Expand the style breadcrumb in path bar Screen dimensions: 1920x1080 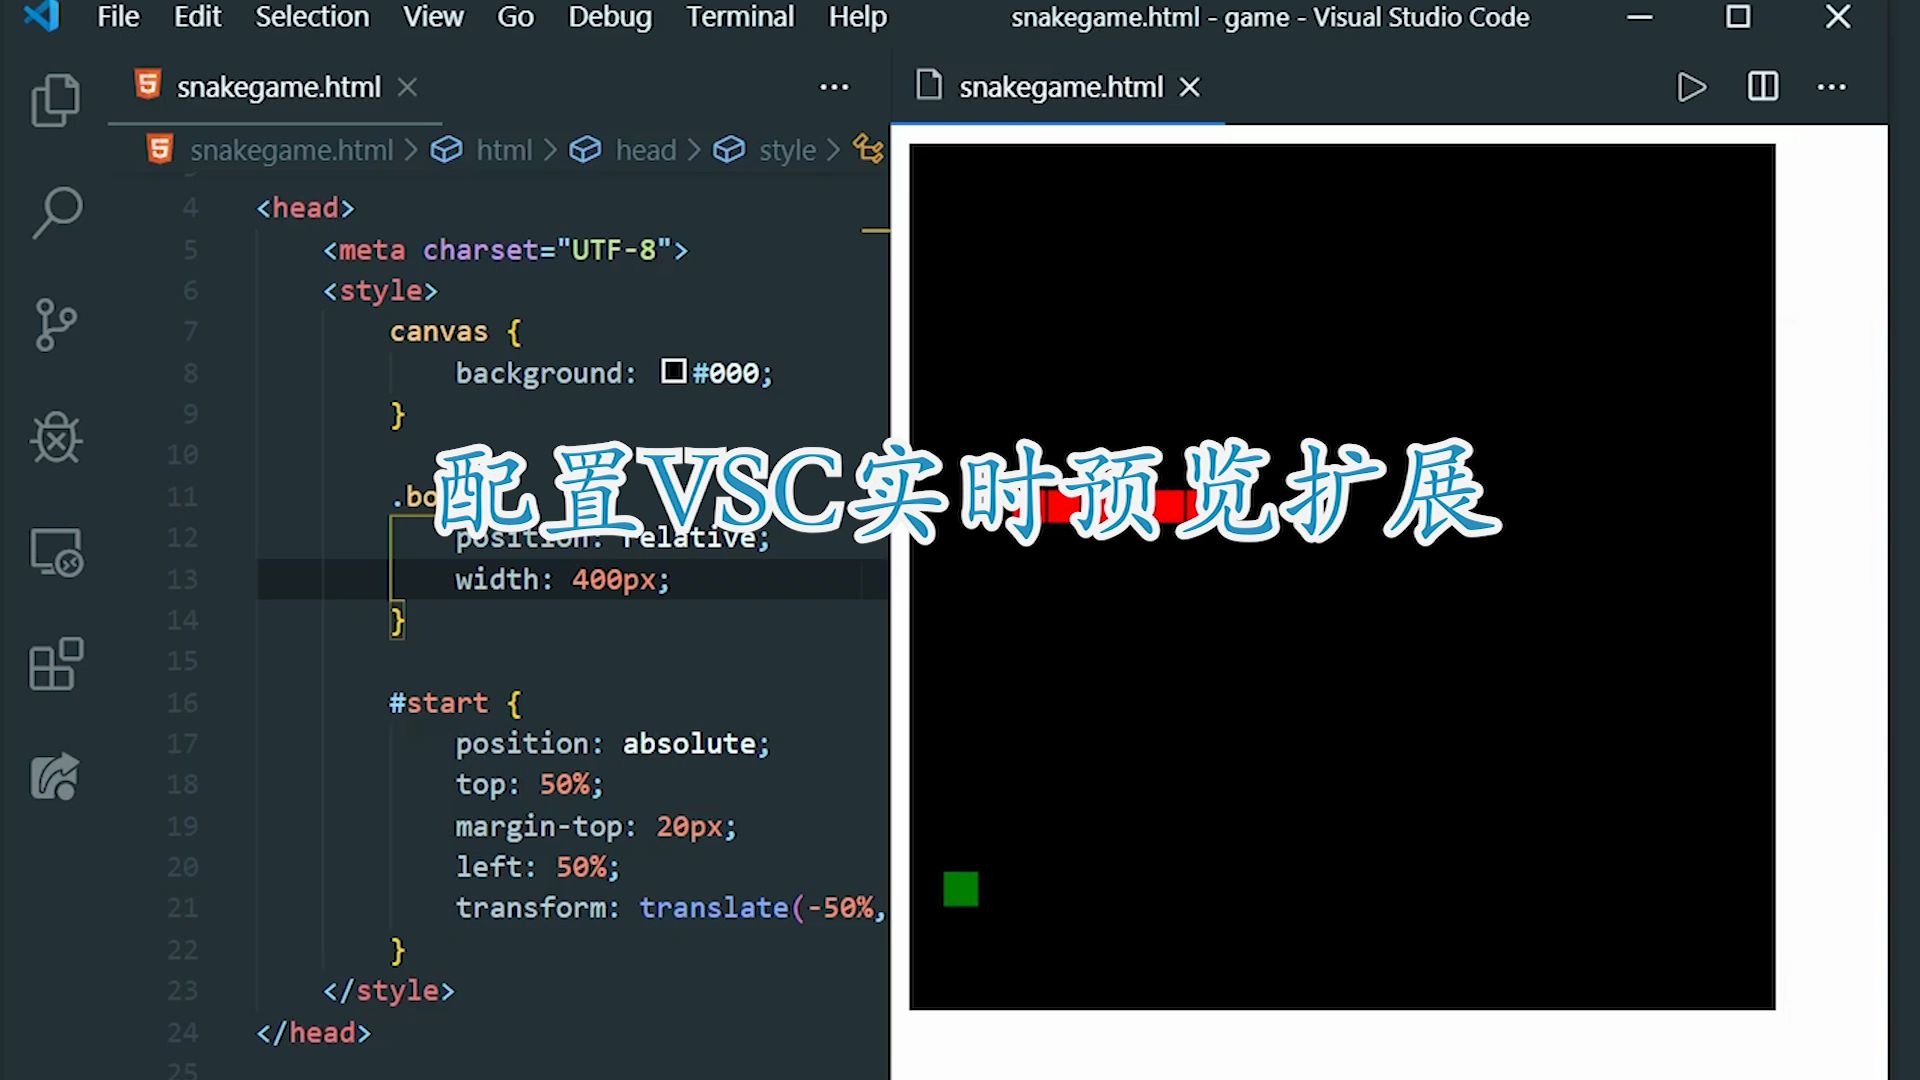pos(786,150)
